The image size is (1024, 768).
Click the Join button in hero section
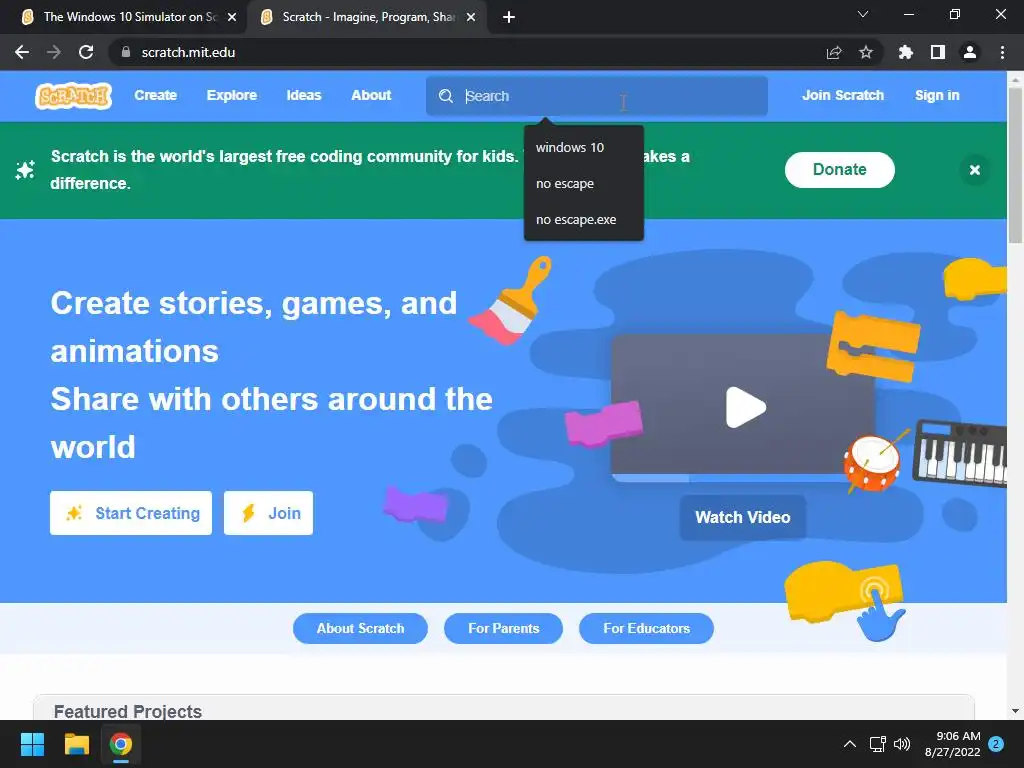(268, 513)
